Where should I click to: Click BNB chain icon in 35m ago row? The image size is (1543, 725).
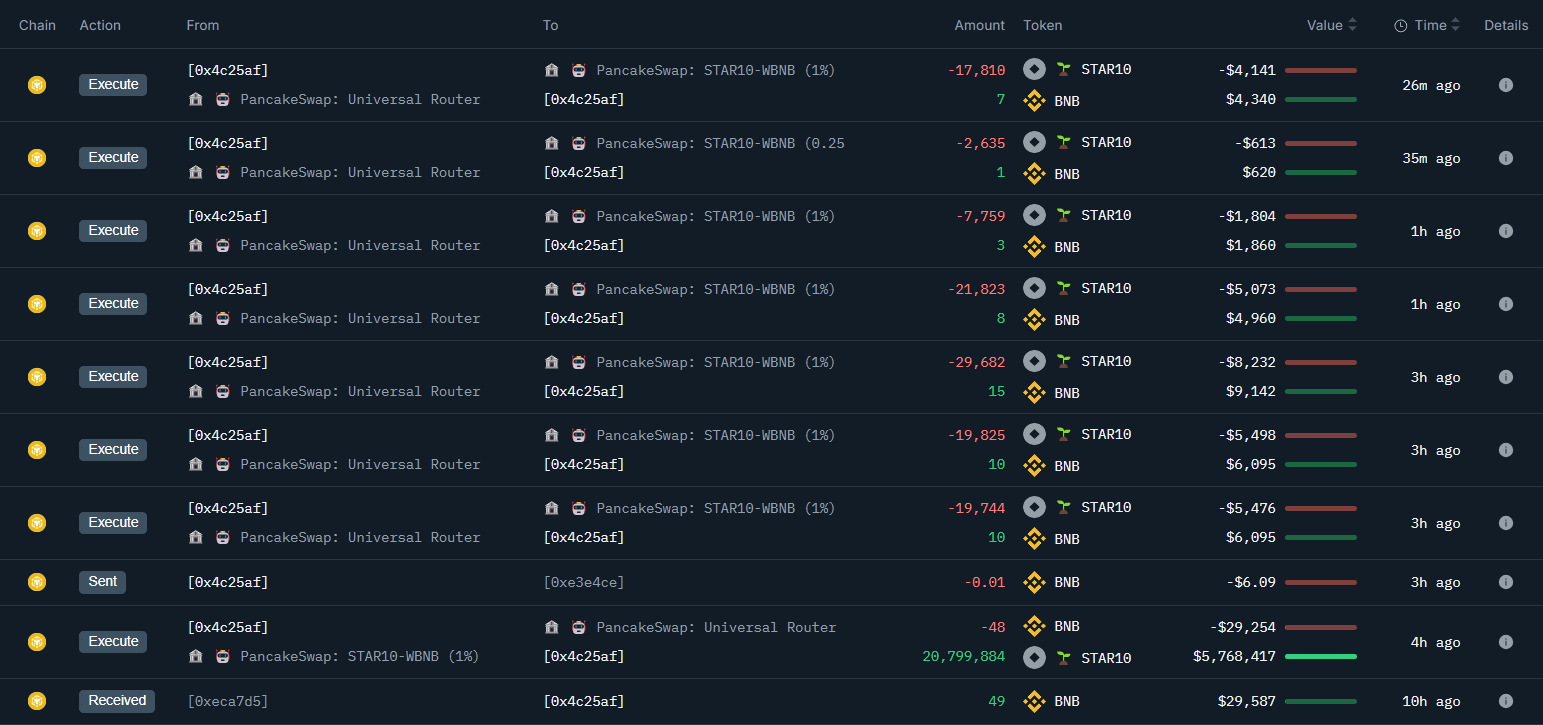37,158
